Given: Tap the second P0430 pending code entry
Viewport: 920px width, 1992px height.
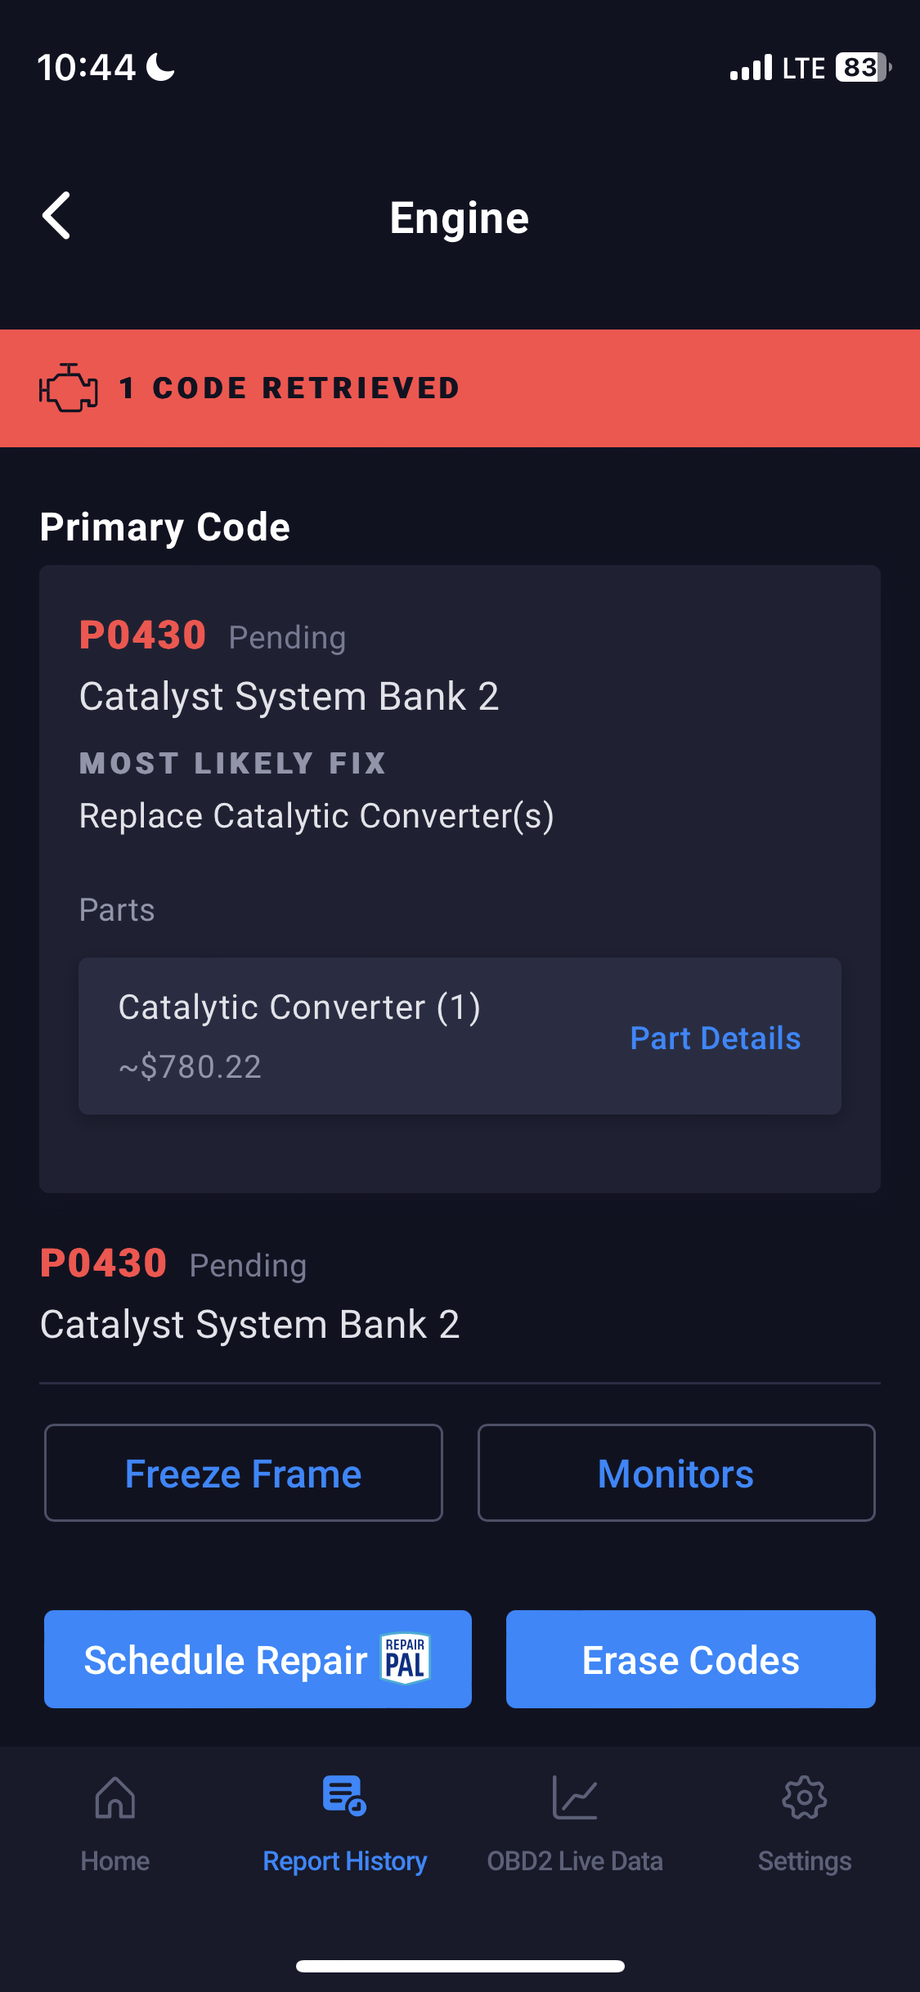Looking at the screenshot, I should coord(104,1264).
